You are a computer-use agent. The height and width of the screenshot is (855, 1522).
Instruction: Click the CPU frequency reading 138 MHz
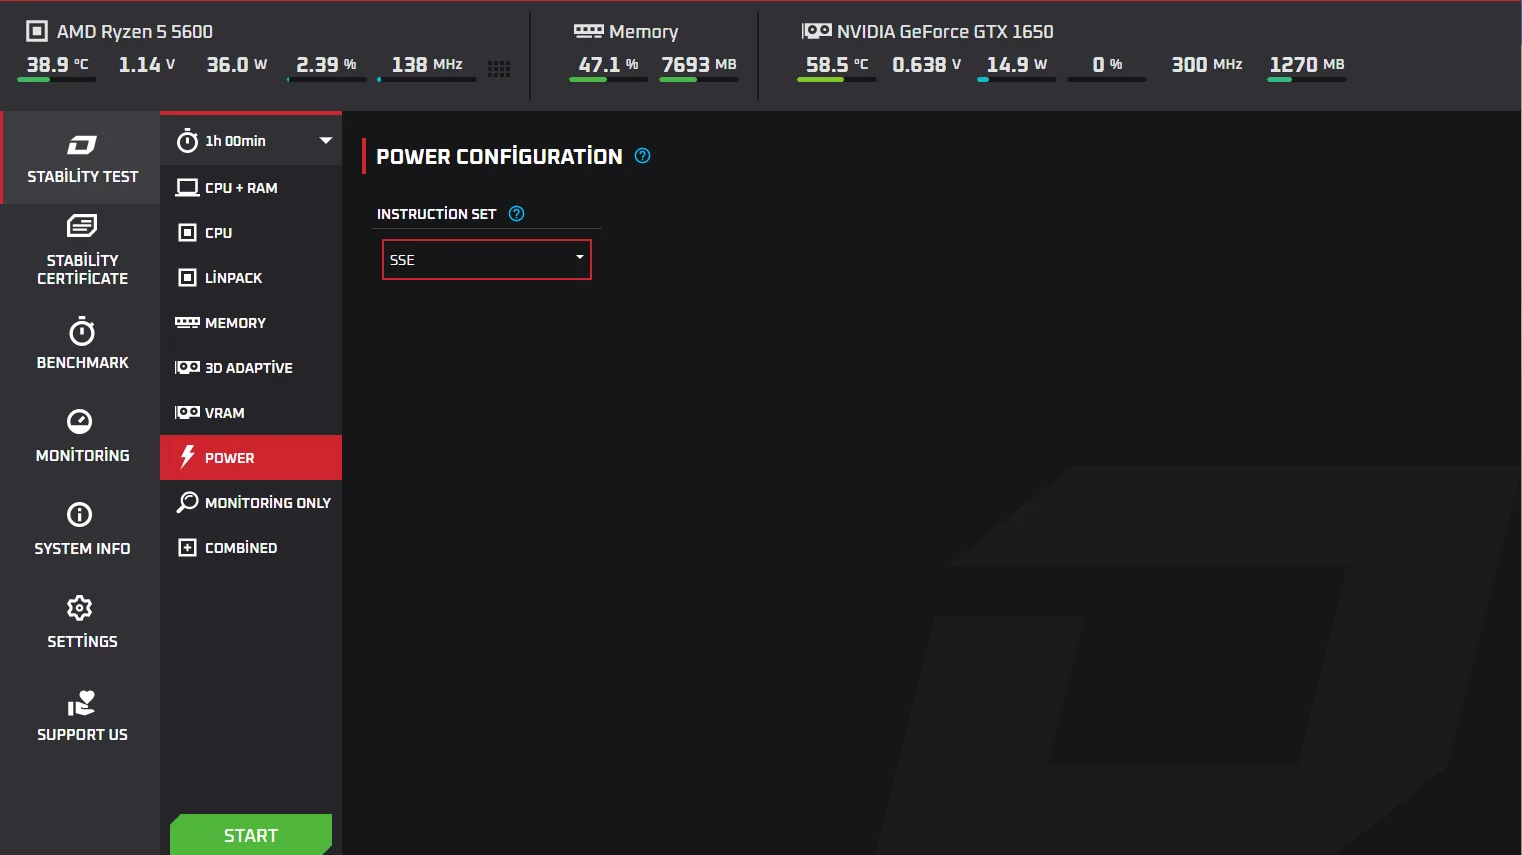427,65
